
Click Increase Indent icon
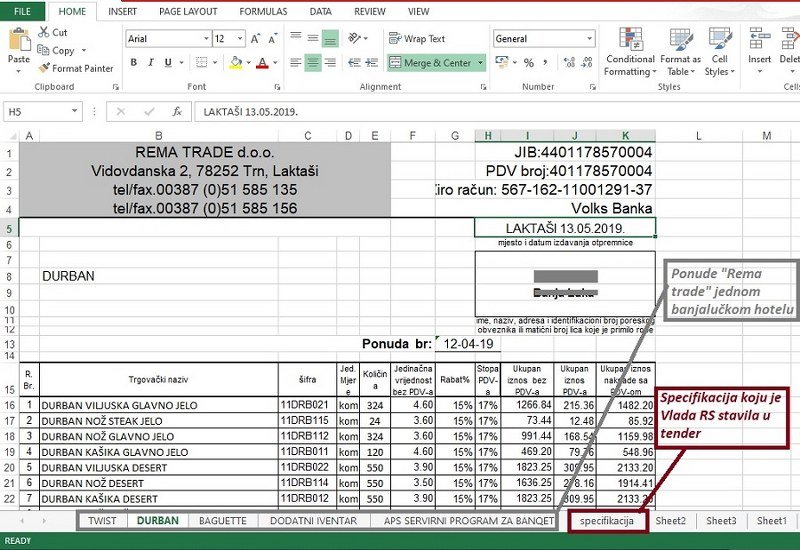point(371,63)
